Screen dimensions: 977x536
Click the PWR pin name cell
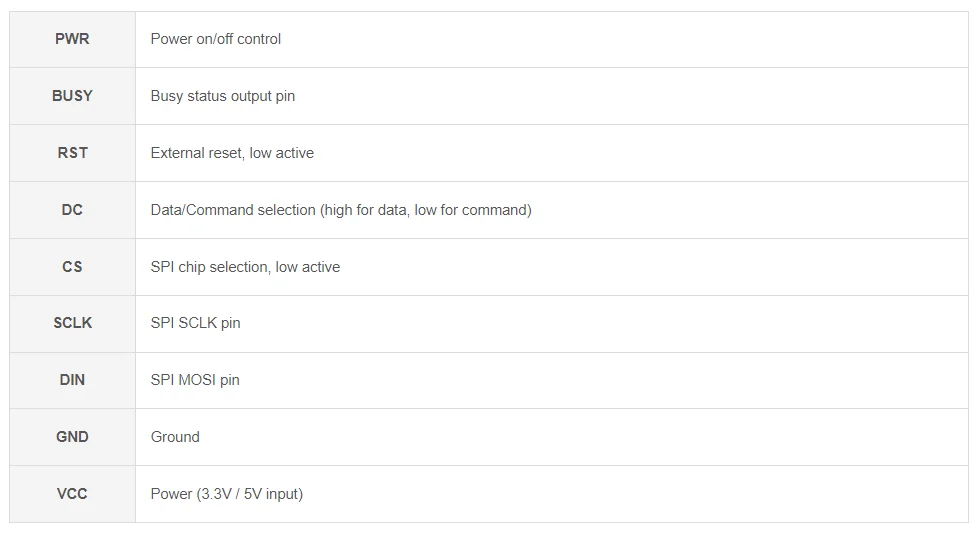pos(72,39)
